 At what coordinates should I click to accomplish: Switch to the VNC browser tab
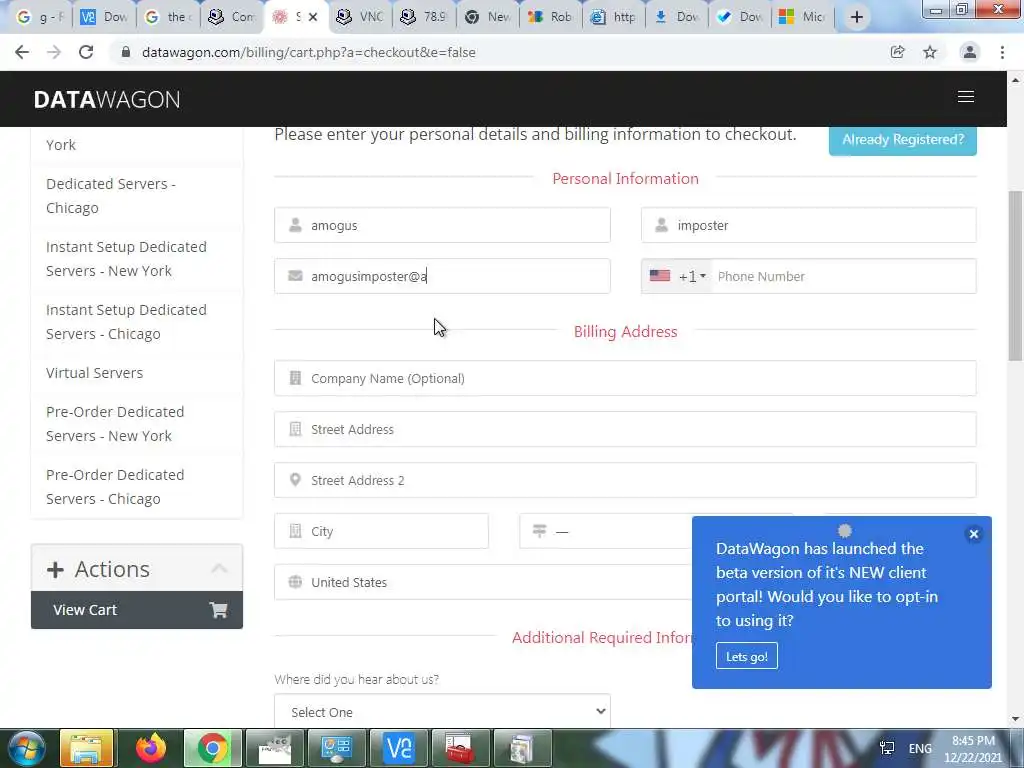(360, 17)
